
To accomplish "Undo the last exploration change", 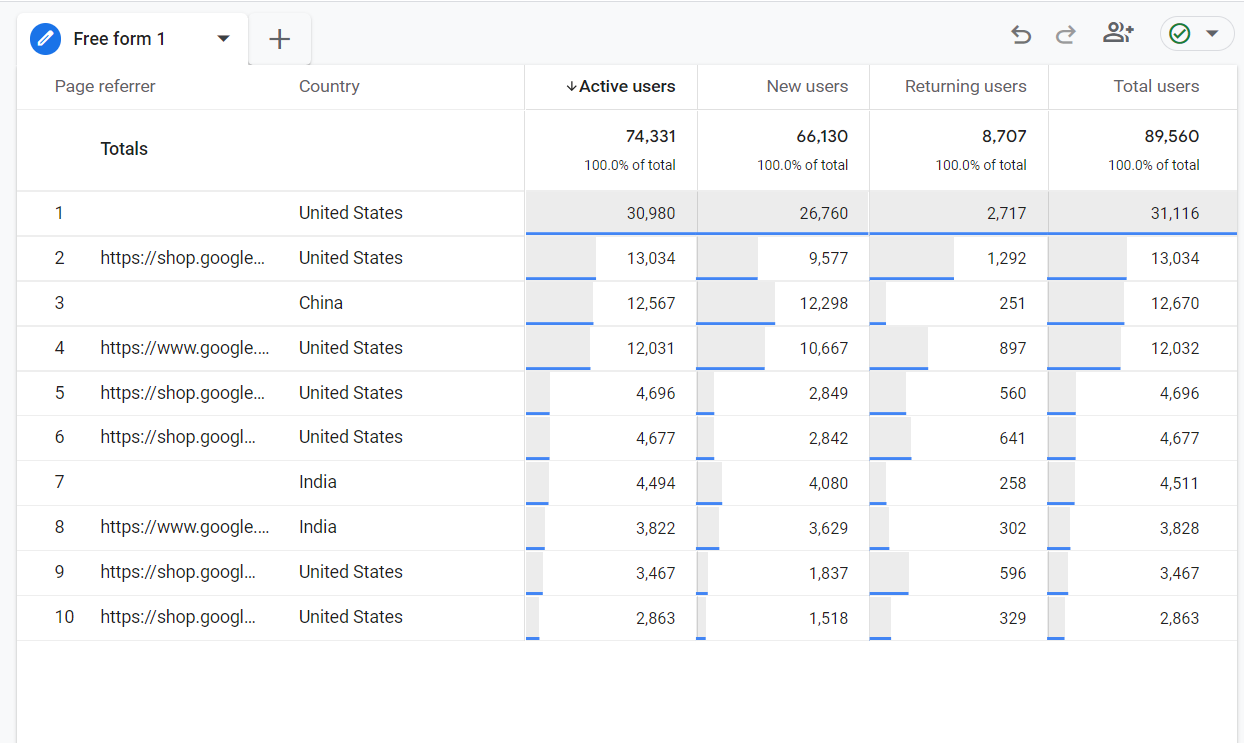I will click(1021, 33).
